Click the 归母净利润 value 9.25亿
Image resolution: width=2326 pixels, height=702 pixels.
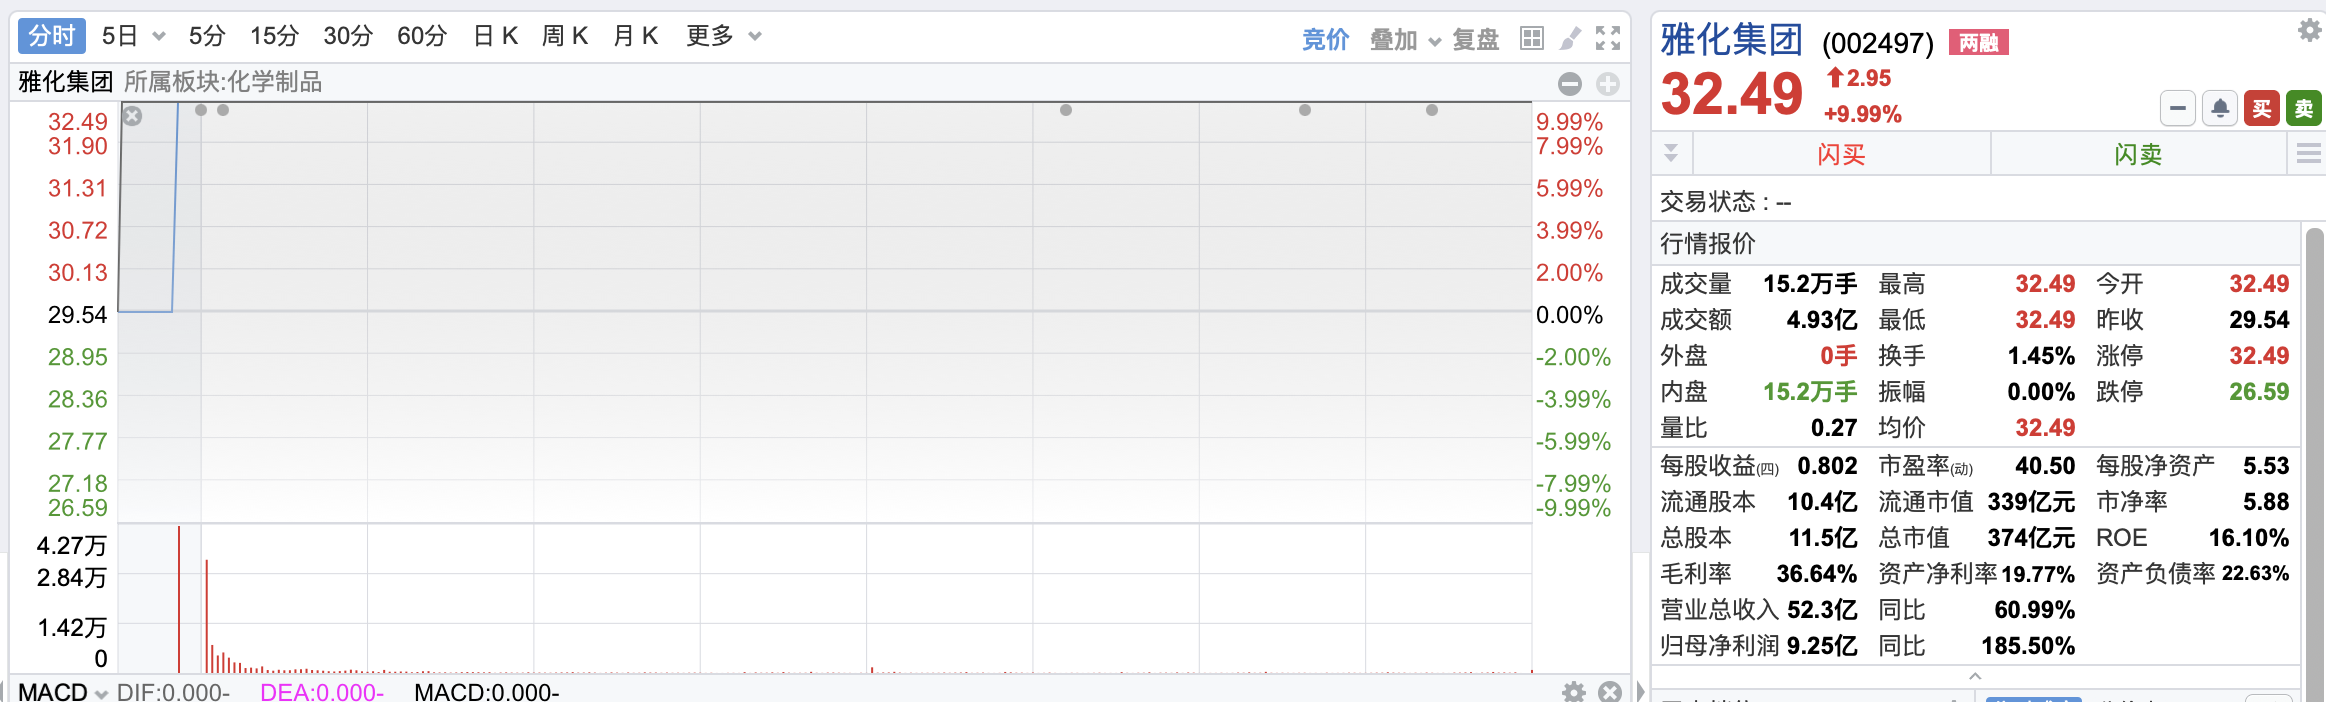point(1822,646)
